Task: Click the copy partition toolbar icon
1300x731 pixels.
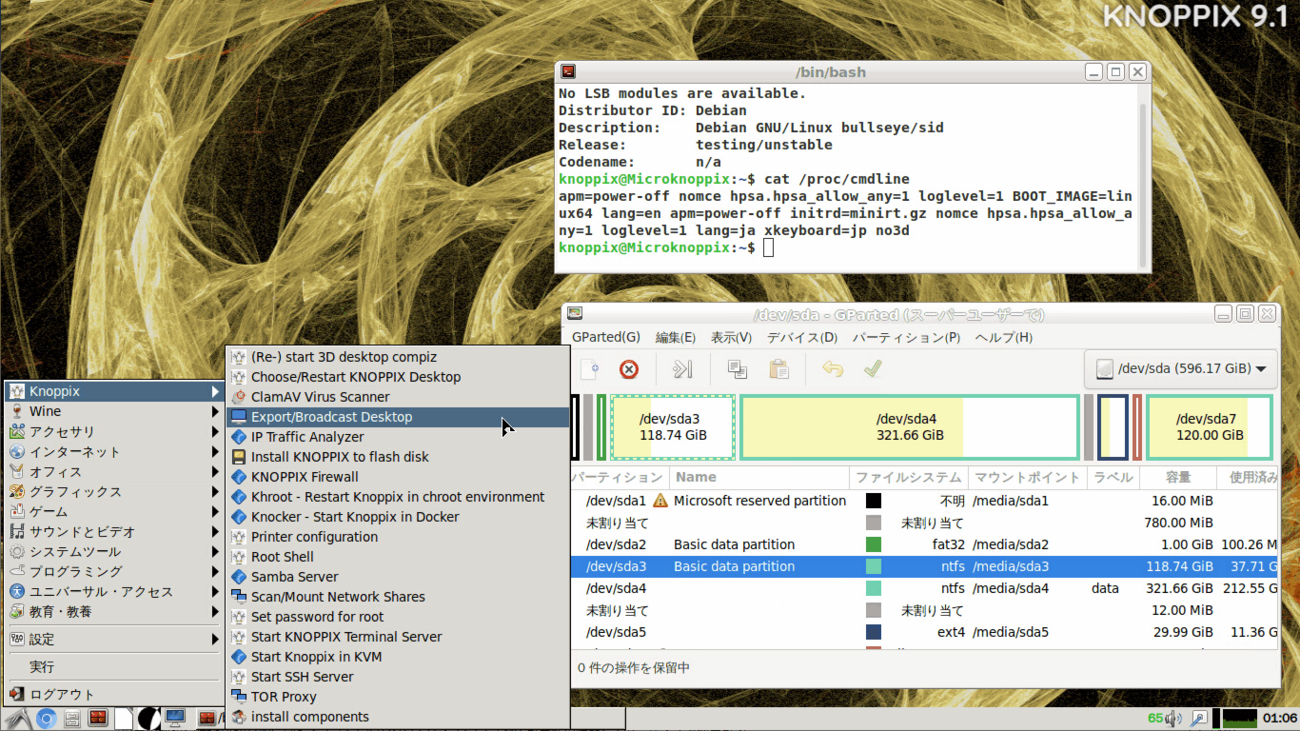Action: pyautogui.click(x=737, y=369)
